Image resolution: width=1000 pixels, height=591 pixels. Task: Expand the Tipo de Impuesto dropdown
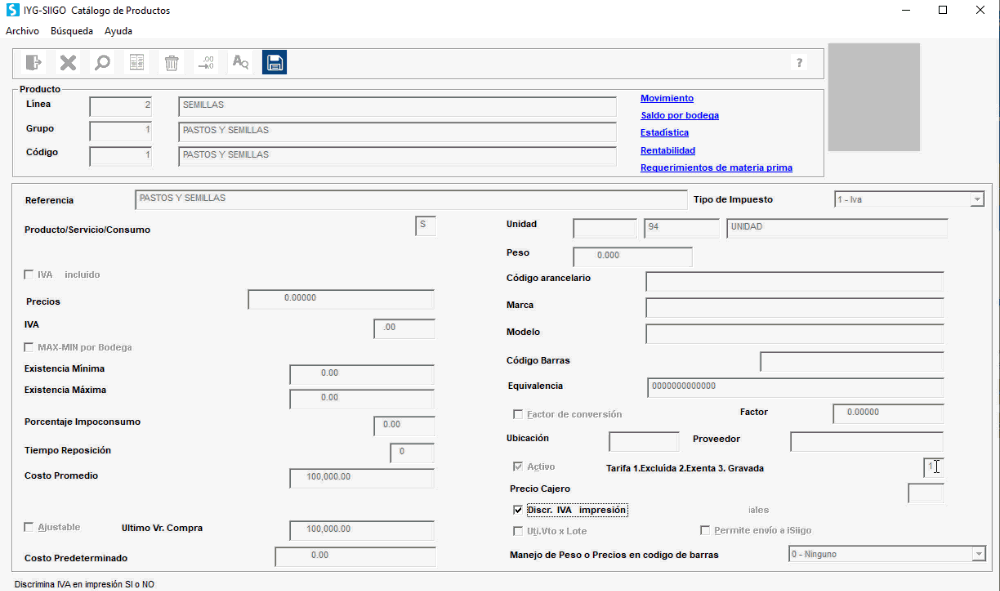(x=977, y=200)
